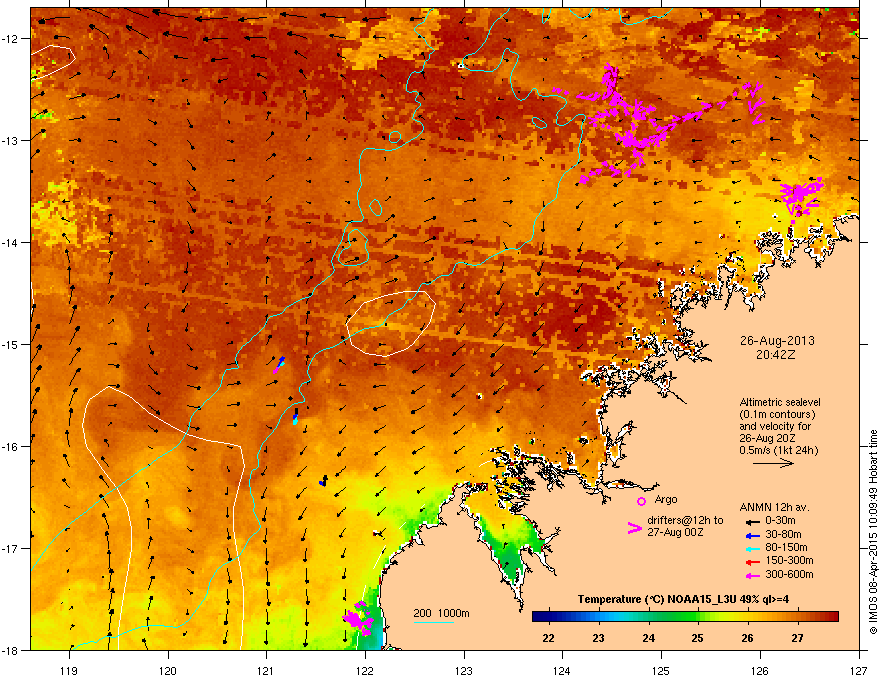
Task: Click the ANMN 12h av. heading
Action: pos(774,507)
